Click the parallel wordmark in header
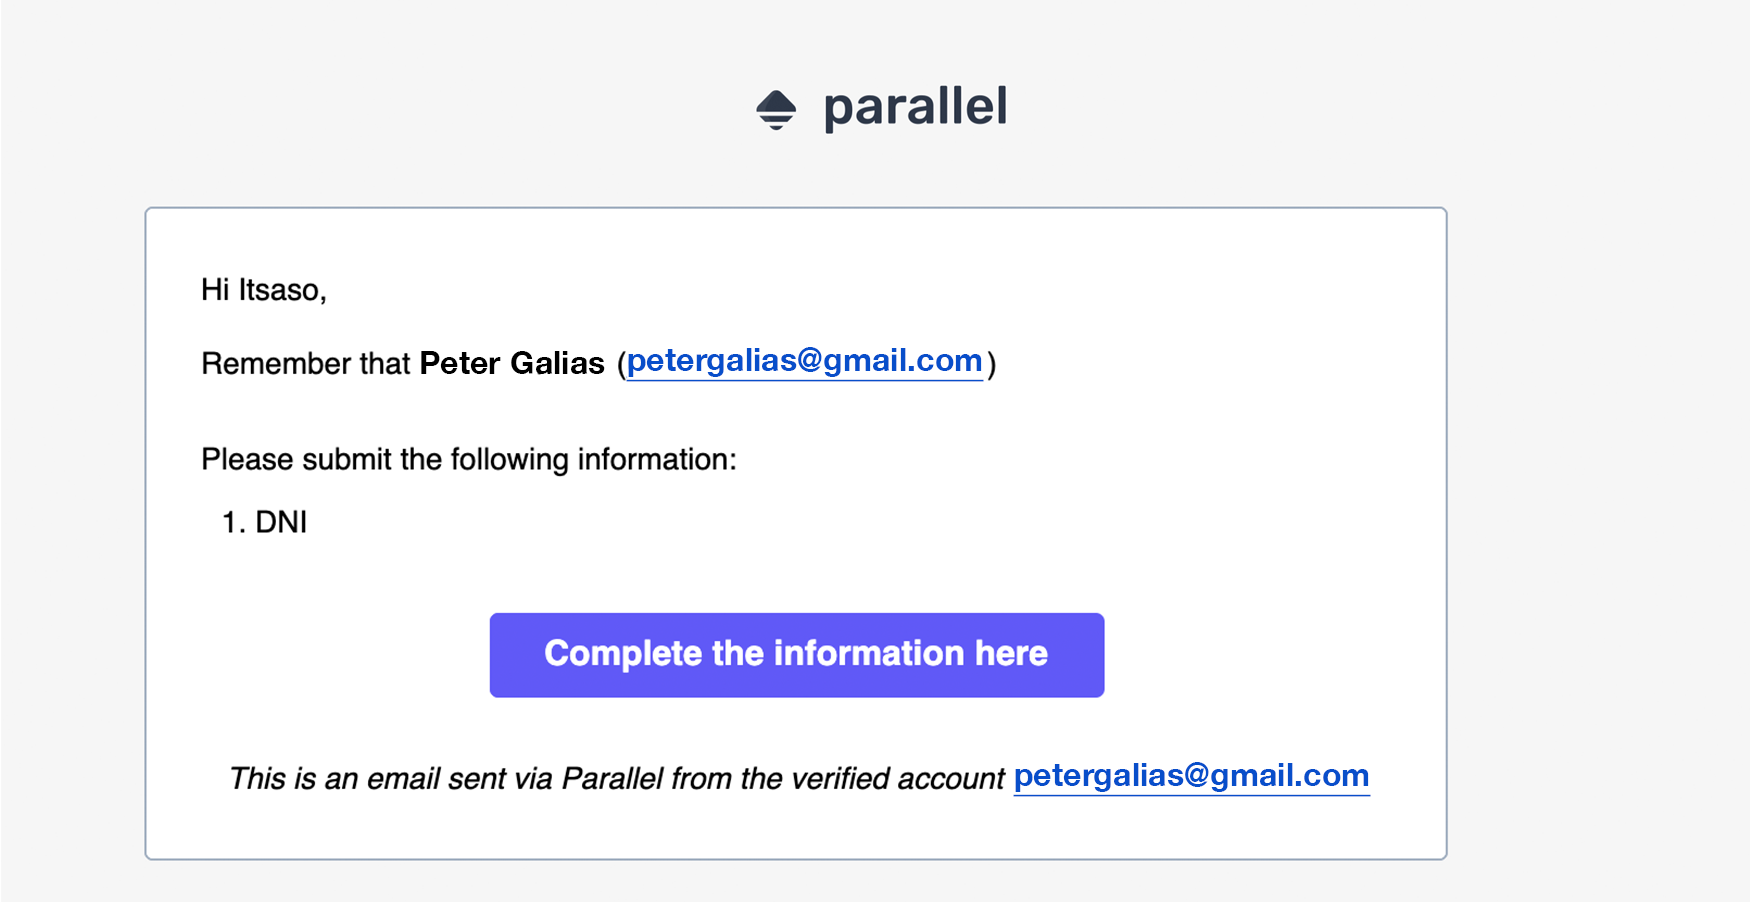The image size is (1750, 902). point(915,107)
